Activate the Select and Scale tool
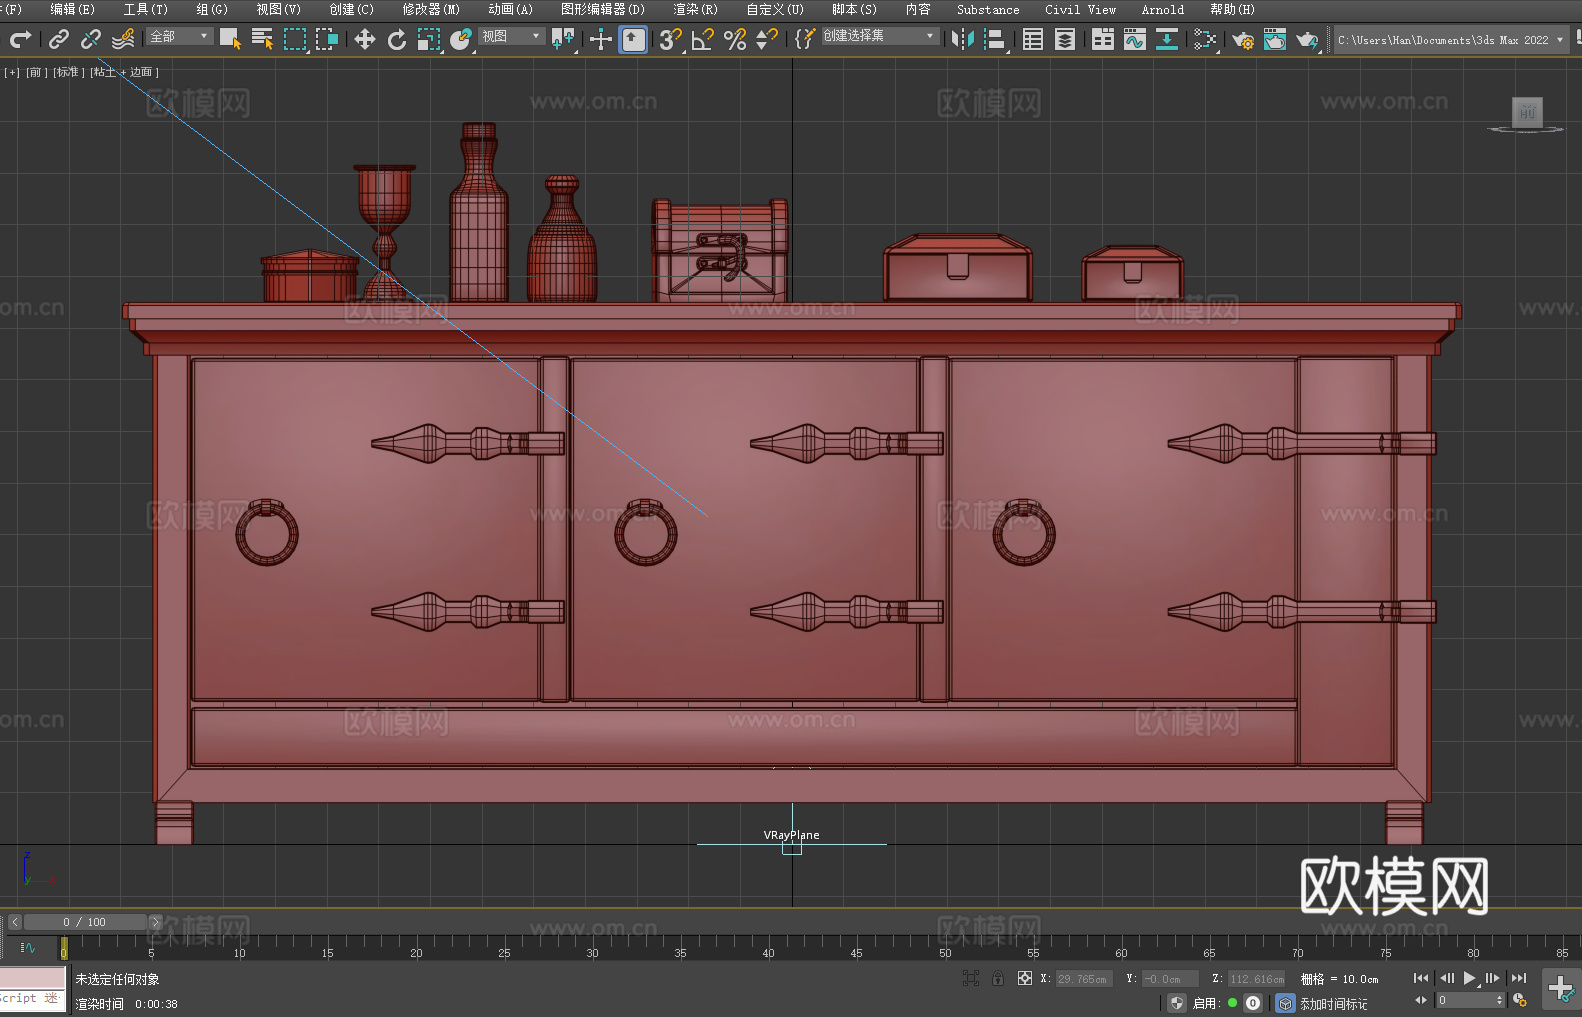1582x1017 pixels. [429, 39]
